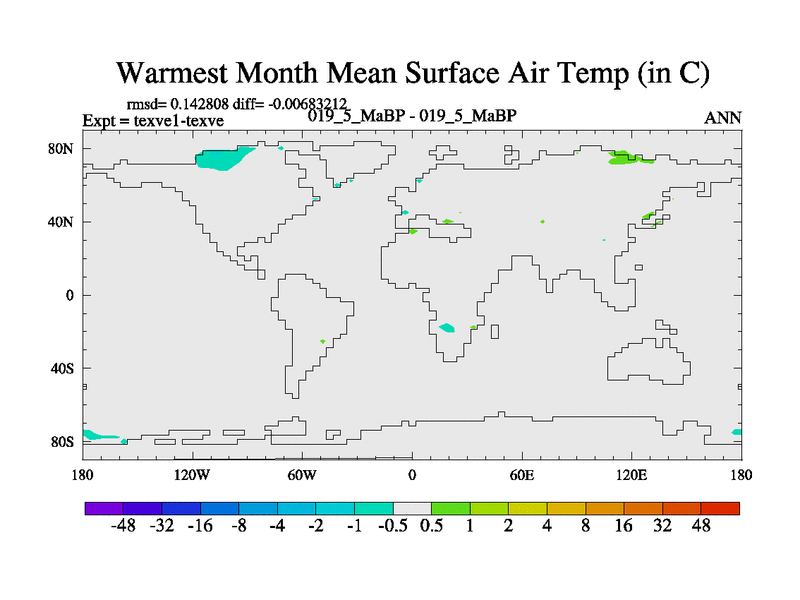
Task: Click the cyan patch off southern Africa
Action: [446, 327]
